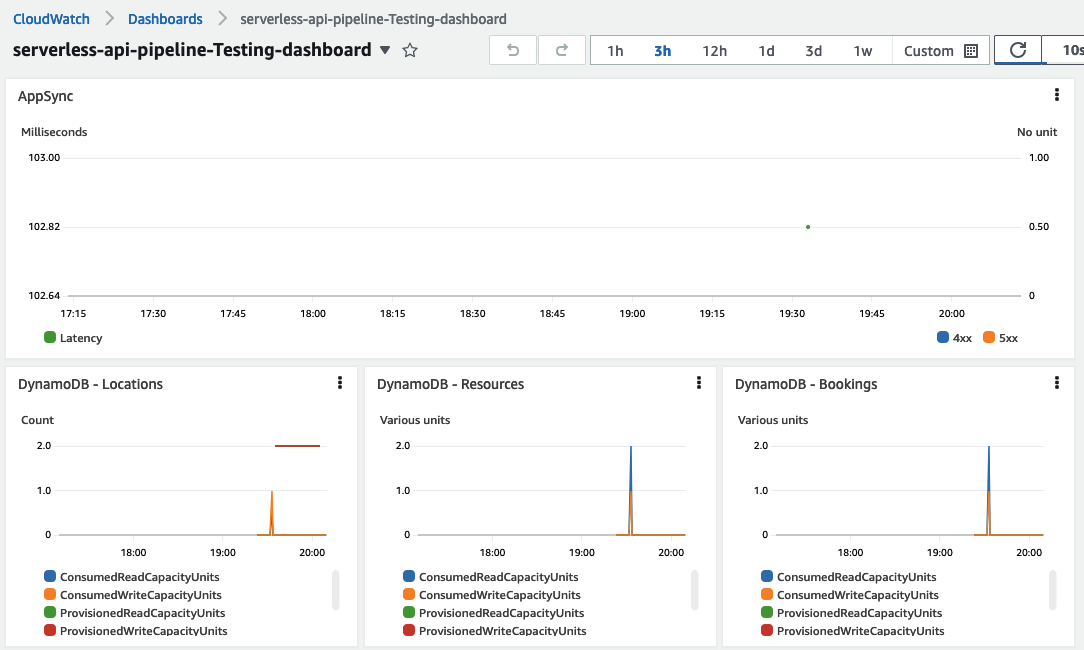Toggle ProvisionedWriteCapacityUnits in Bookings legend
1084x650 pixels.
(x=852, y=631)
